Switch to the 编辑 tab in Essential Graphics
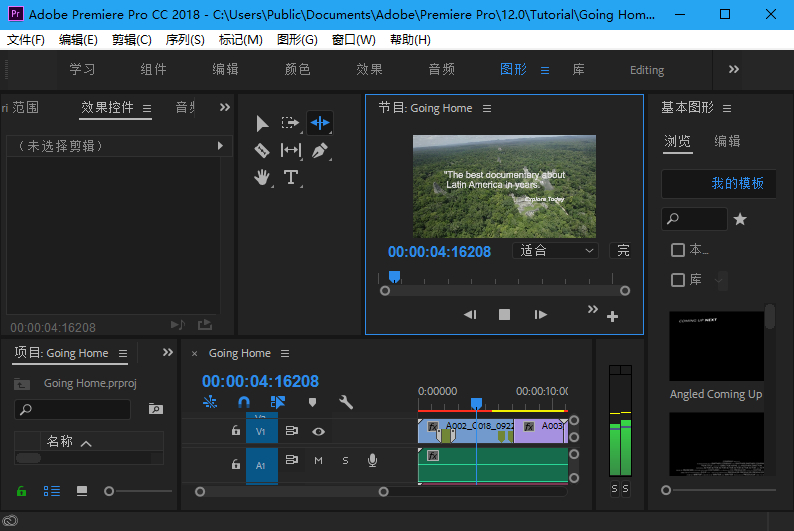 point(727,141)
